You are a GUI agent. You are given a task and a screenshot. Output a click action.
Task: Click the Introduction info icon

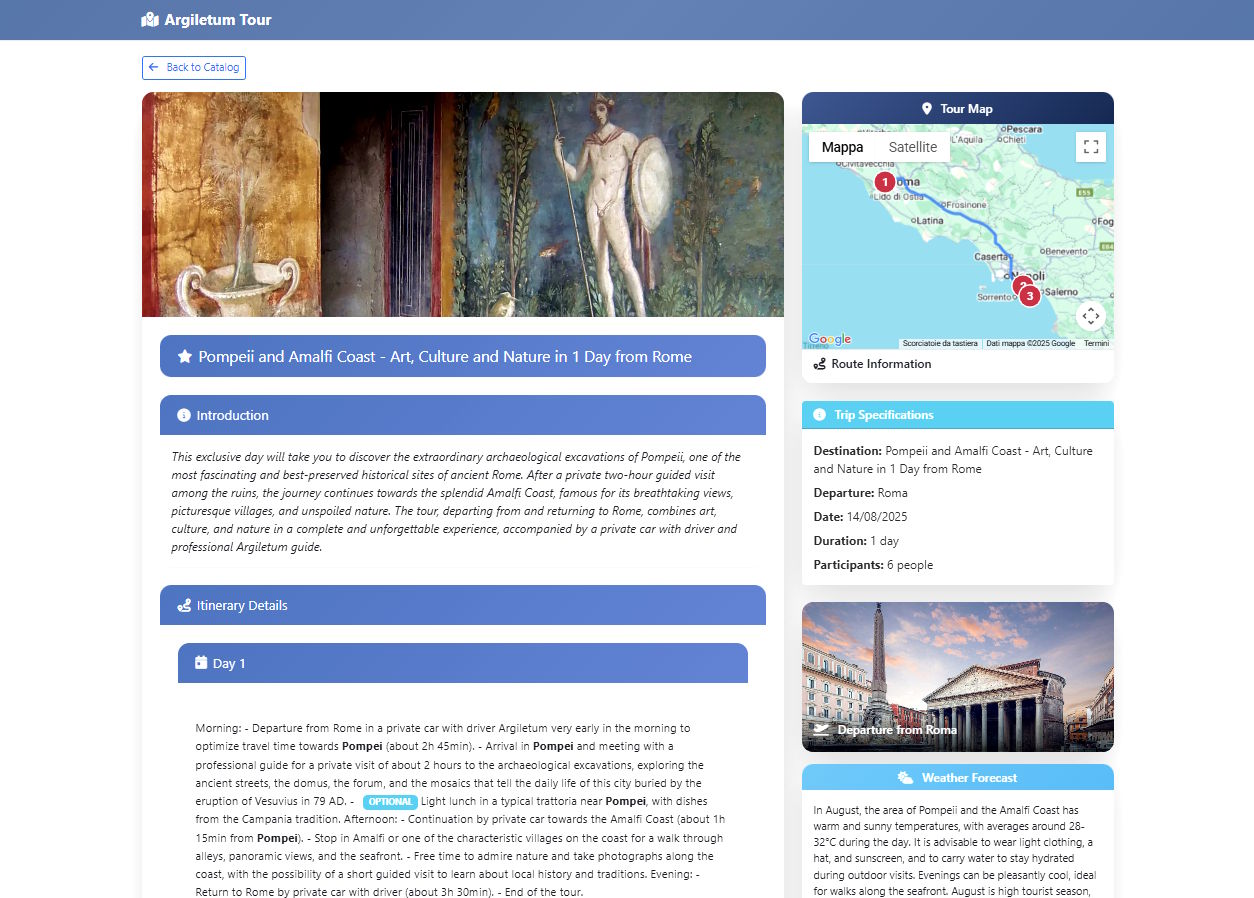184,416
